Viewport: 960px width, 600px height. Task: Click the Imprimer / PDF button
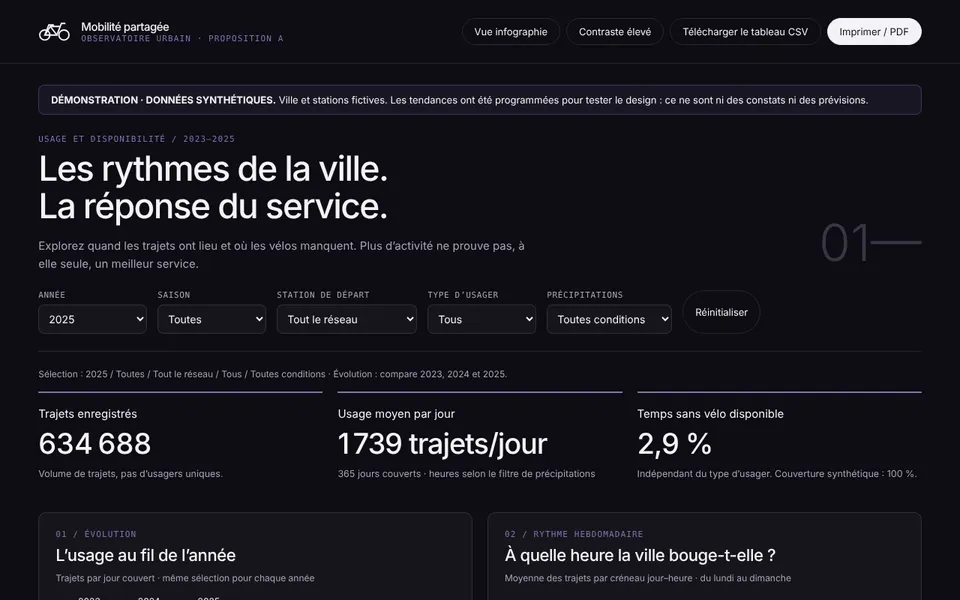[874, 32]
